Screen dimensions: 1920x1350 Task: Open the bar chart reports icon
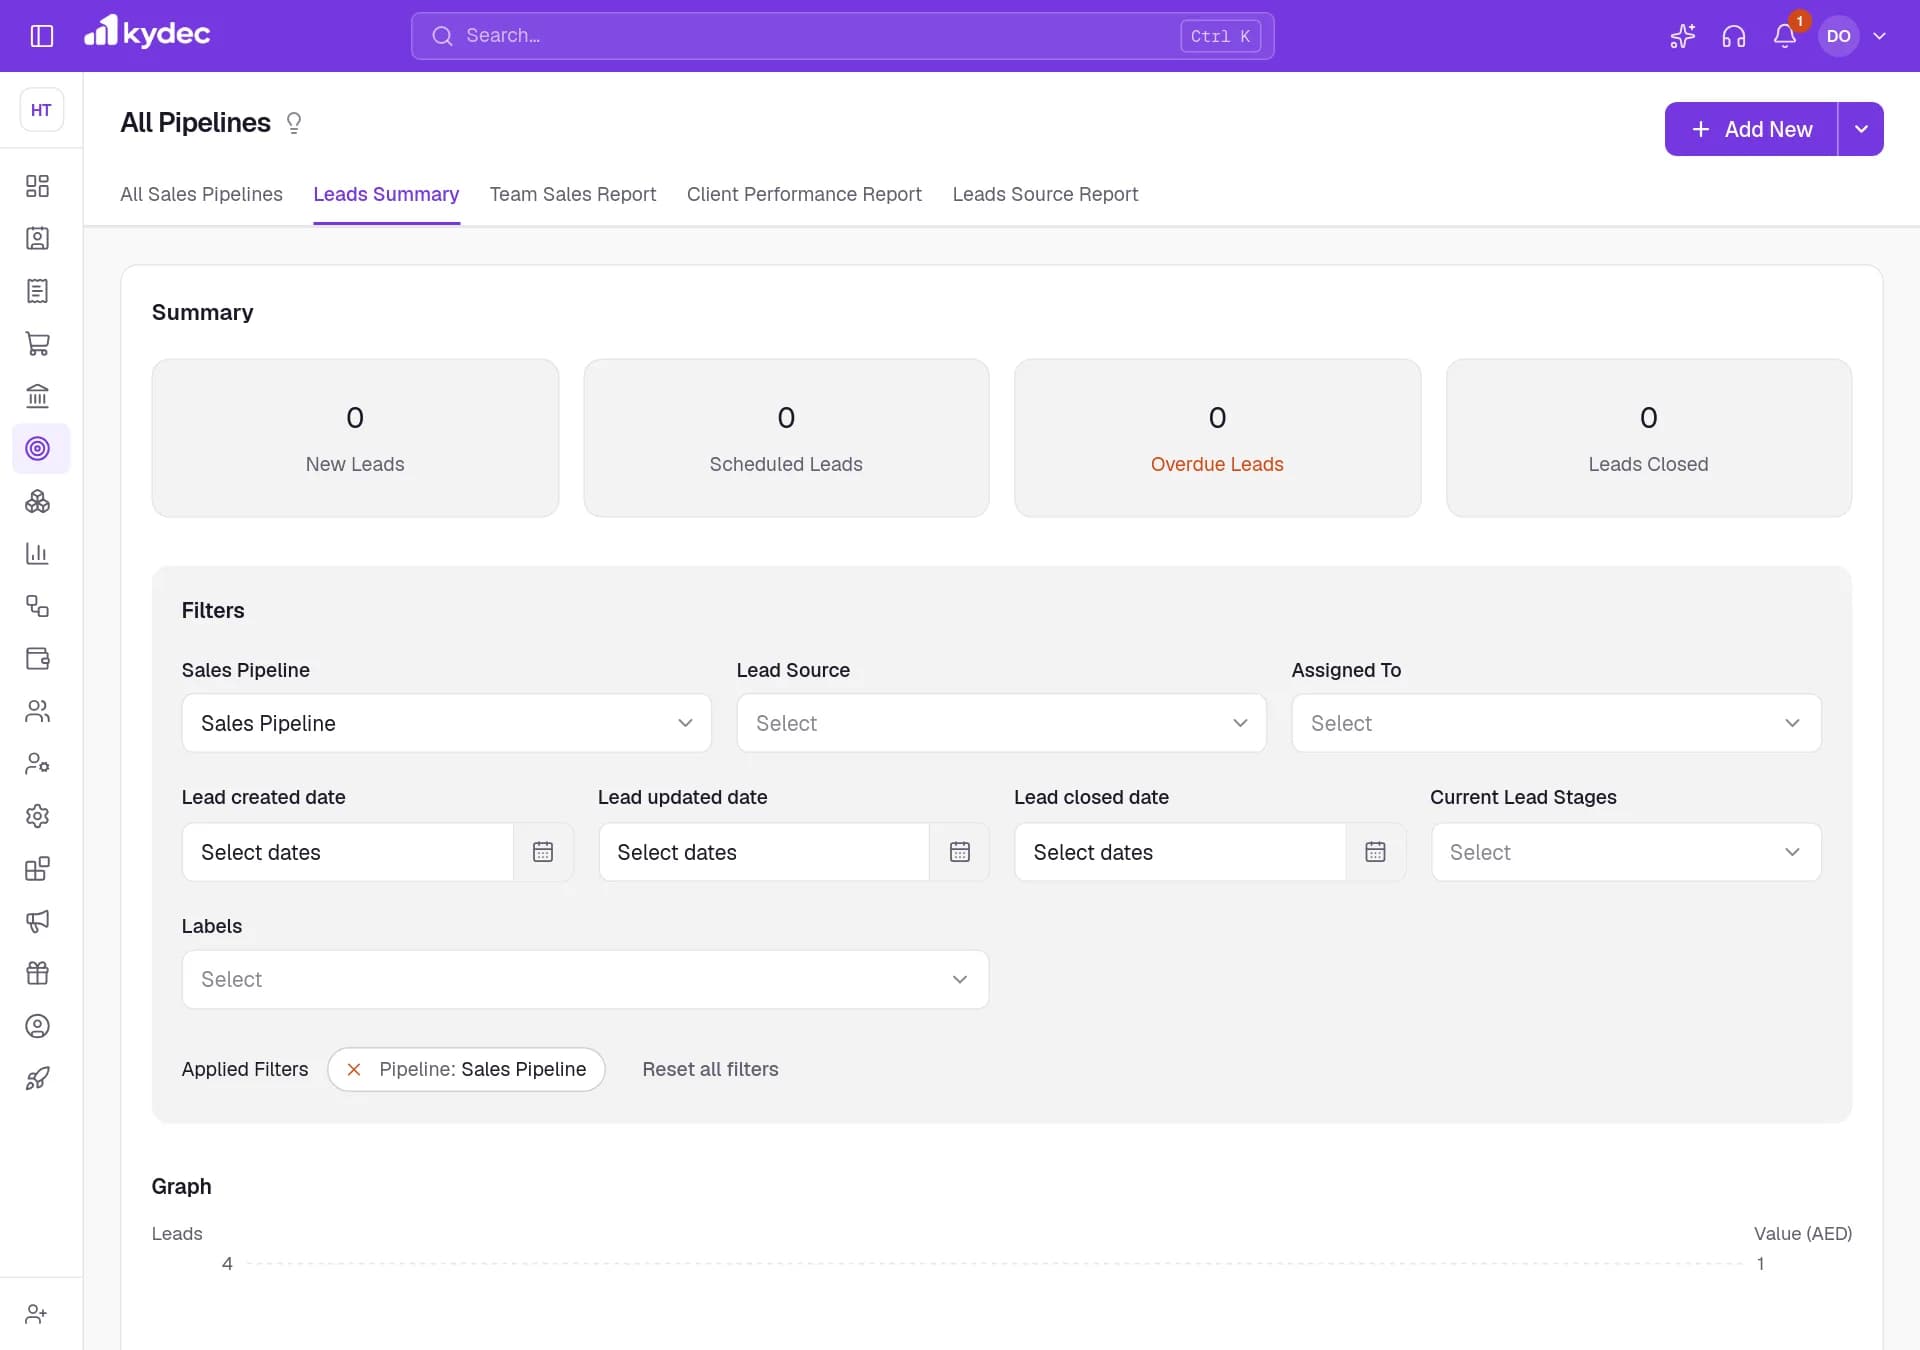pyautogui.click(x=37, y=553)
